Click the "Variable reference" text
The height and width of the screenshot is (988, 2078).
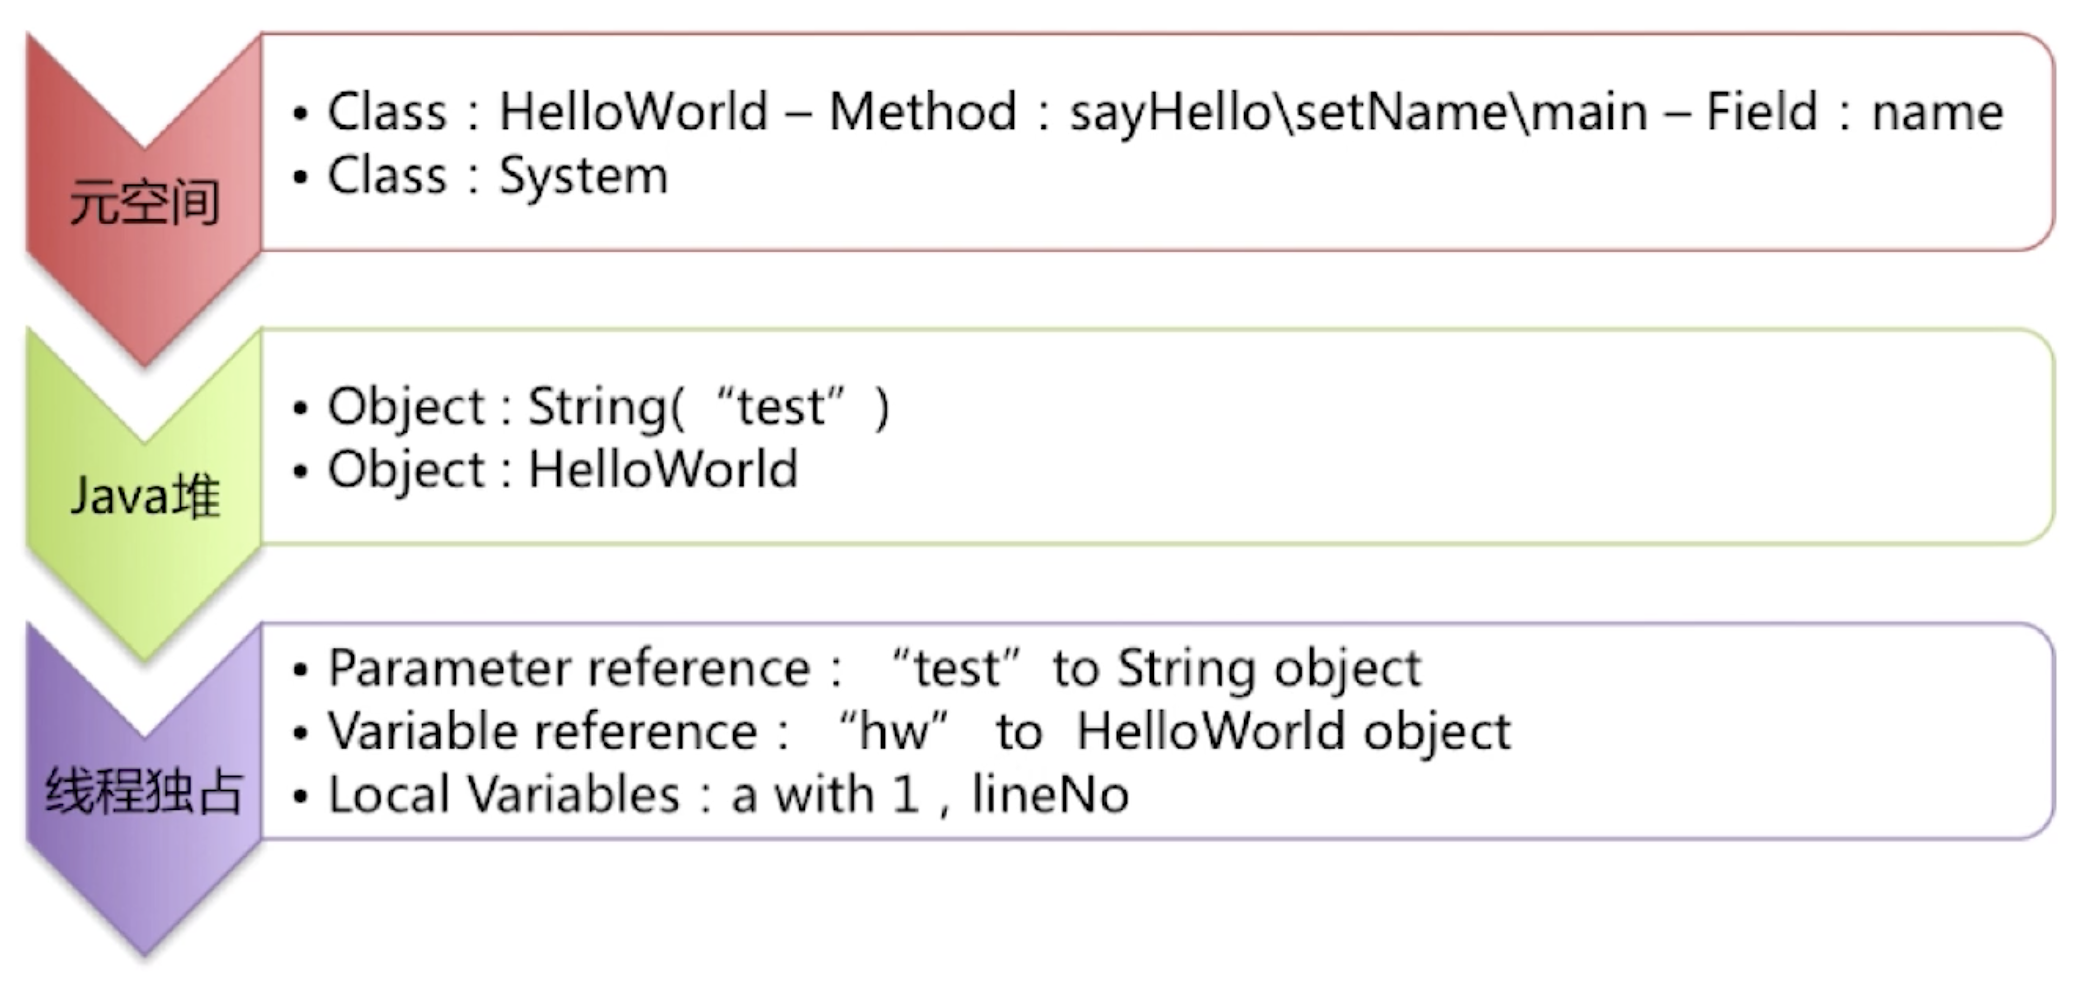tap(543, 731)
